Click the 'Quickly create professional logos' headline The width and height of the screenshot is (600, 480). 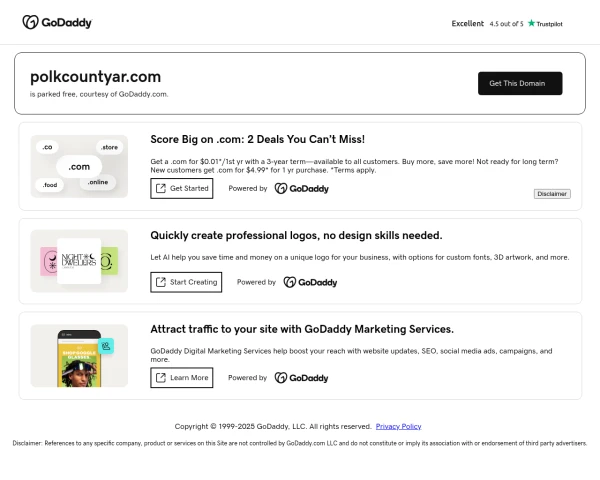pyautogui.click(x=296, y=235)
